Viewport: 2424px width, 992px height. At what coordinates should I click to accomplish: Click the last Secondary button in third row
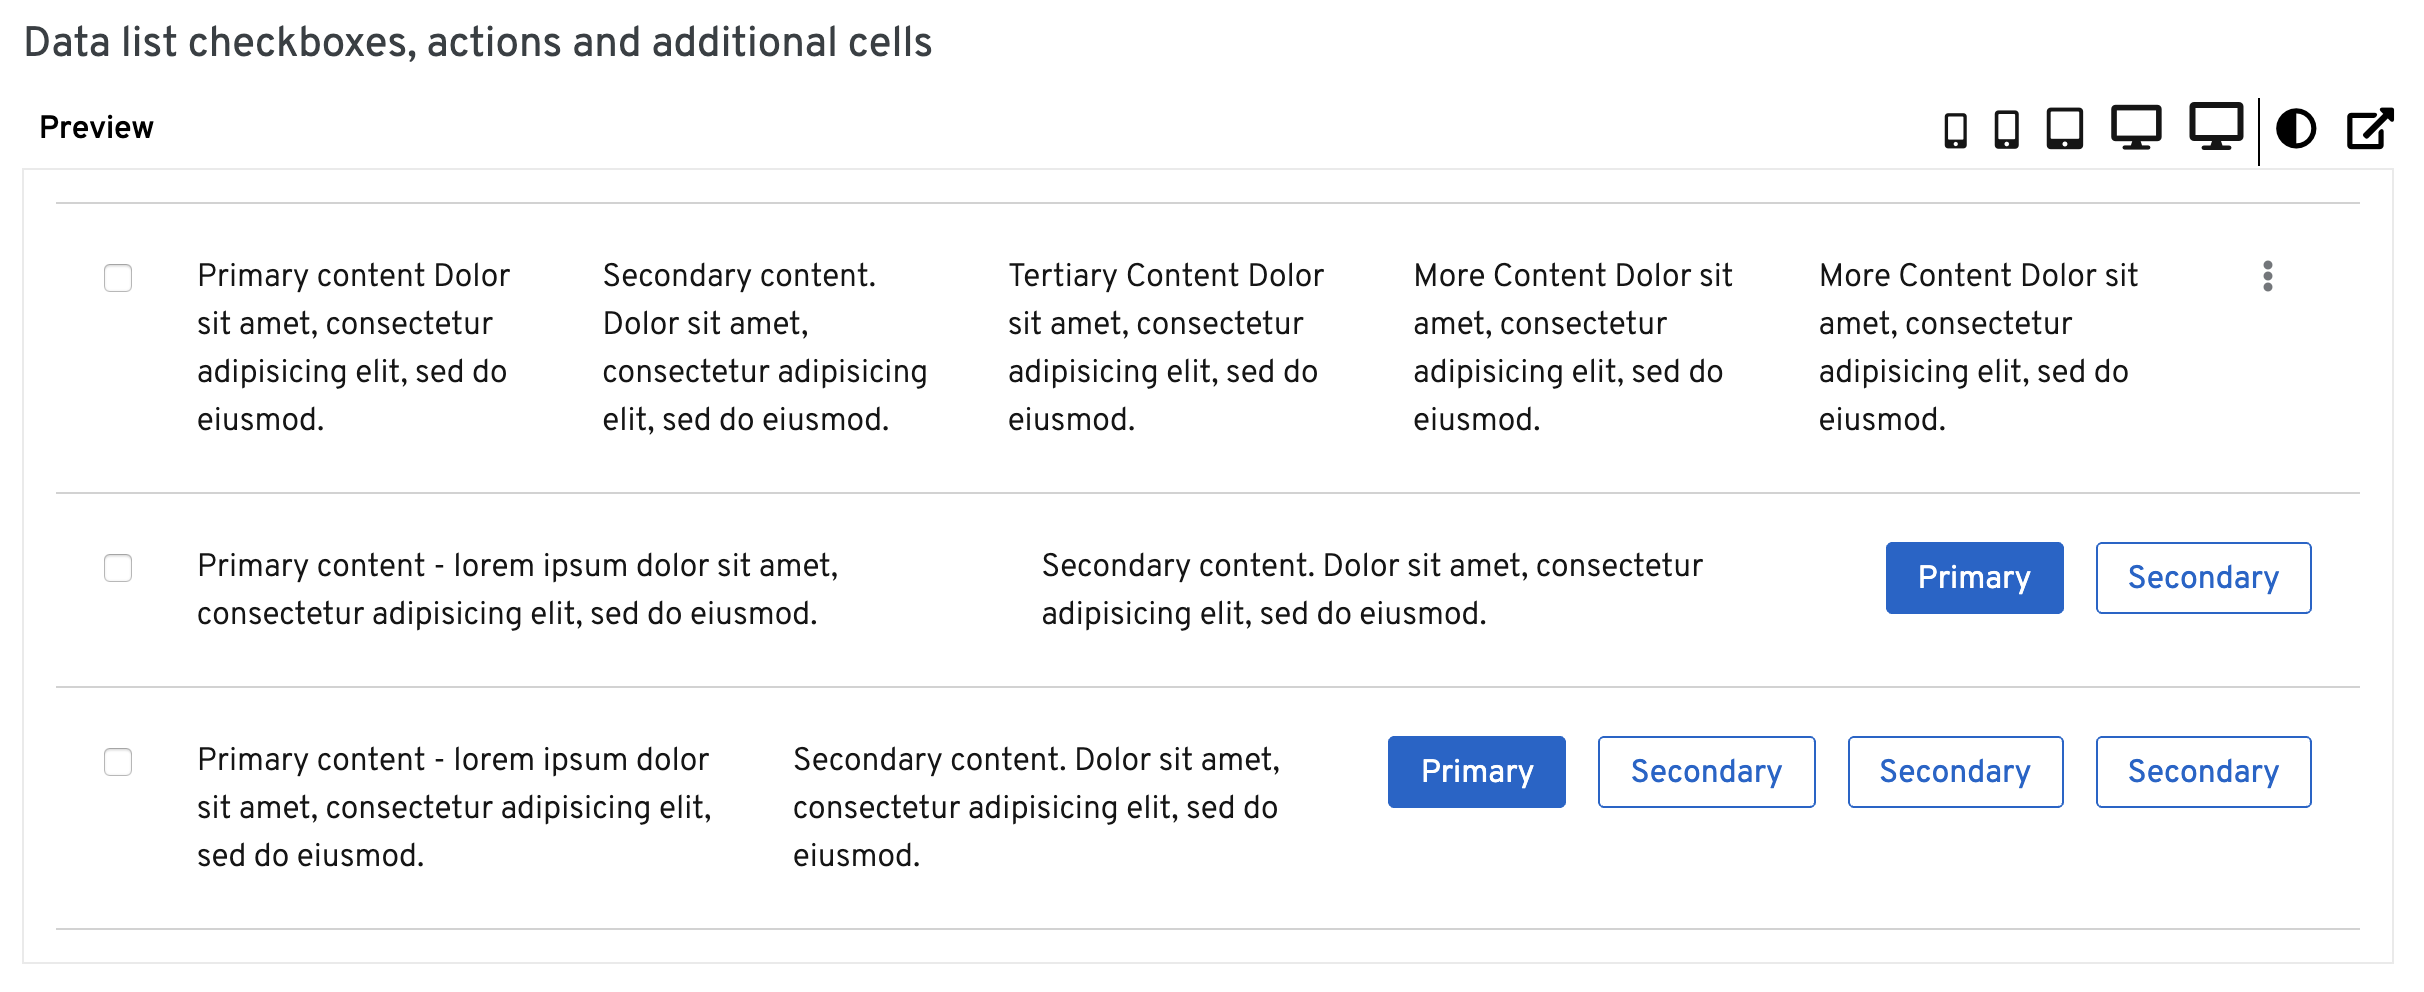point(2202,771)
